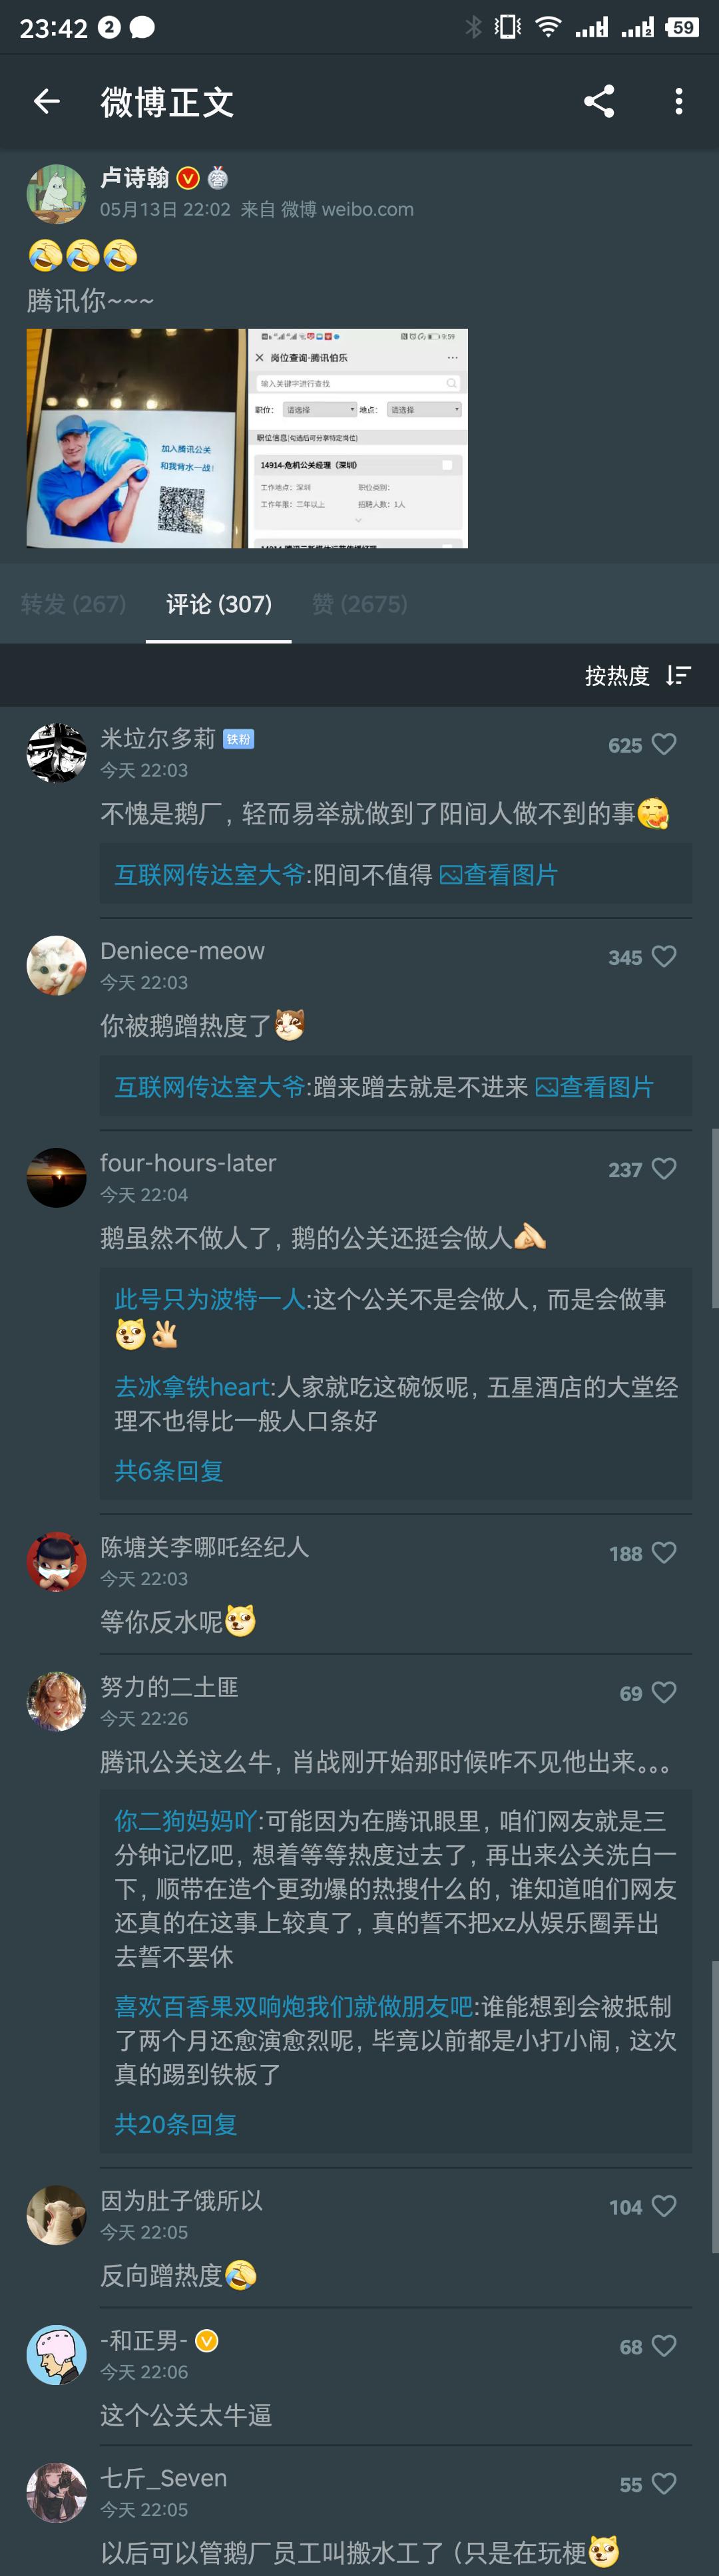Tap heart icon on 七斤_Seven's comment
The width and height of the screenshot is (719, 2576).
click(x=664, y=2485)
